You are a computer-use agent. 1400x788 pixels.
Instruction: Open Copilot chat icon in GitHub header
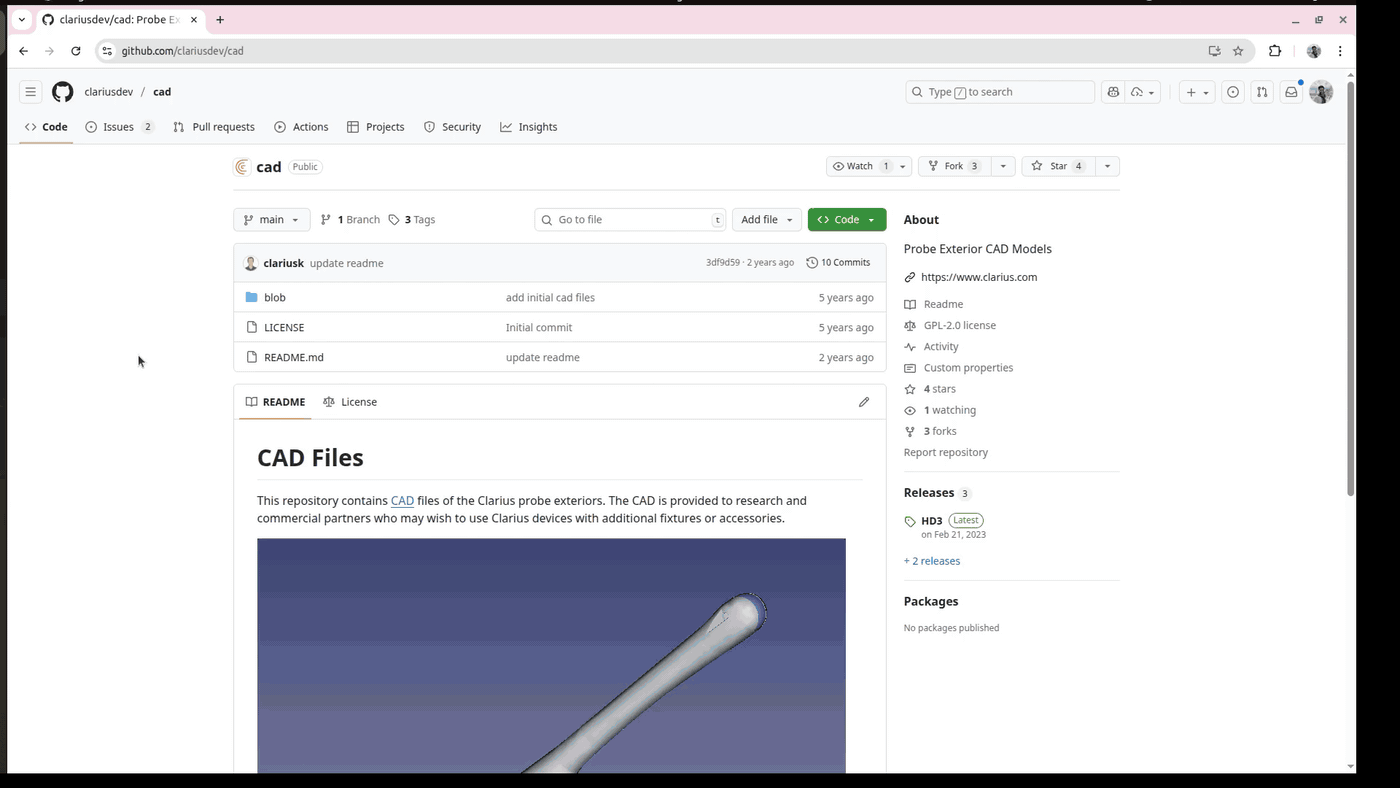click(x=1113, y=92)
